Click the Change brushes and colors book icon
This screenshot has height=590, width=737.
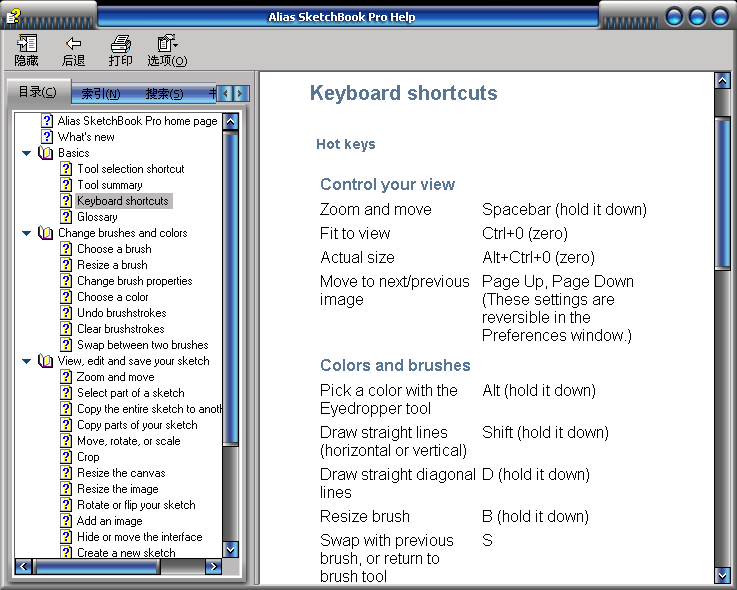click(46, 233)
